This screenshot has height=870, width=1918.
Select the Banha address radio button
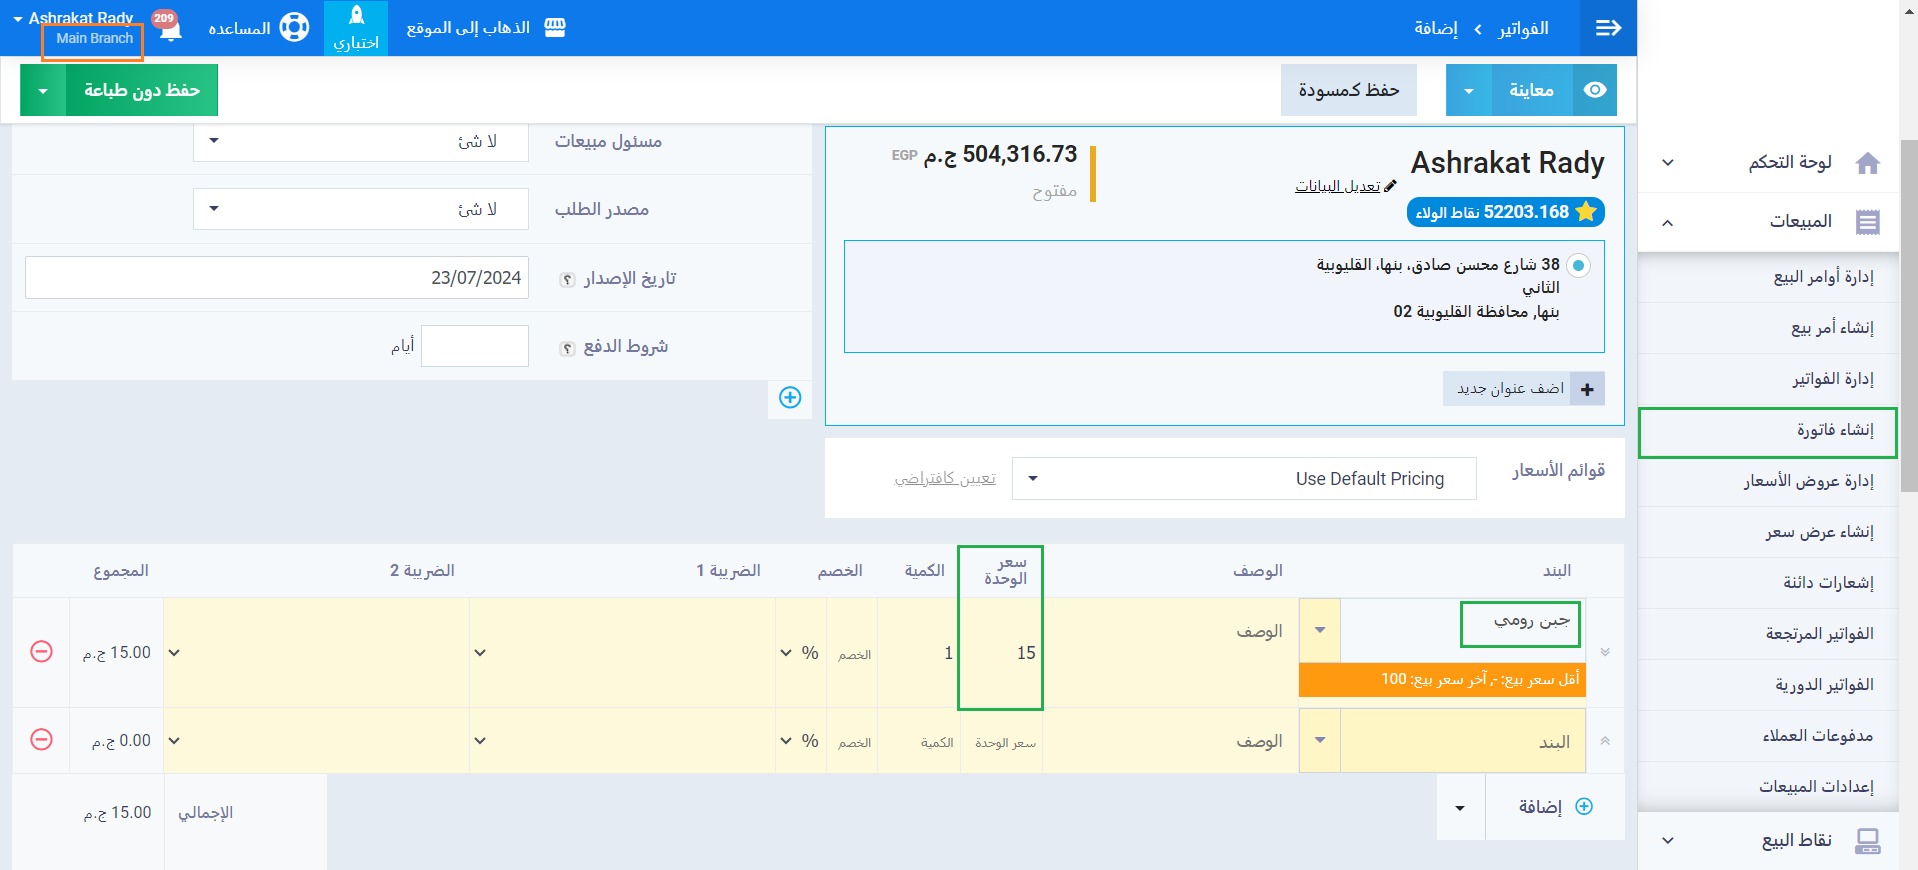tap(1578, 266)
